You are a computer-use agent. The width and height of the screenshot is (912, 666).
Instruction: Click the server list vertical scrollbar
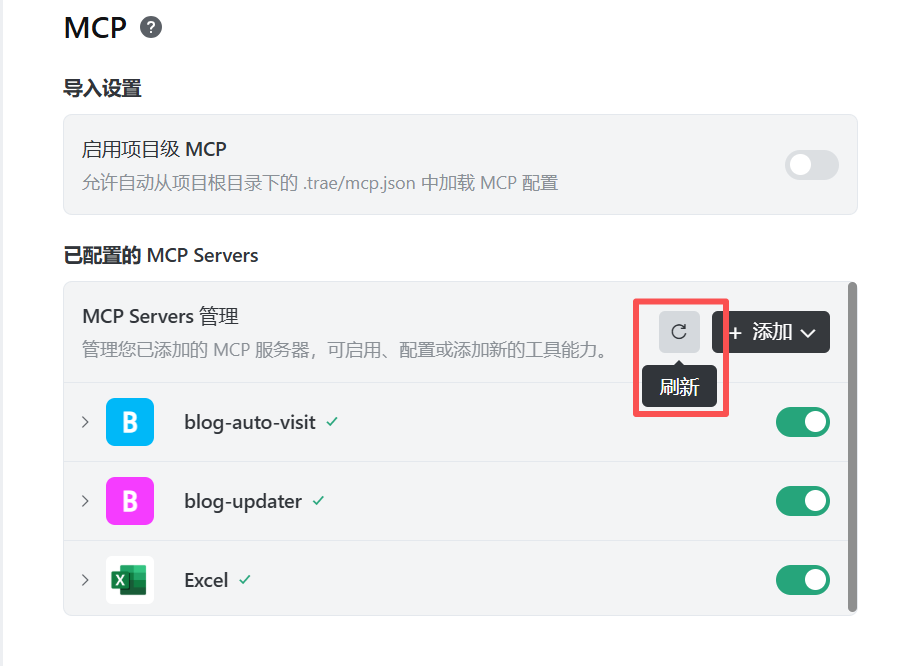(852, 447)
